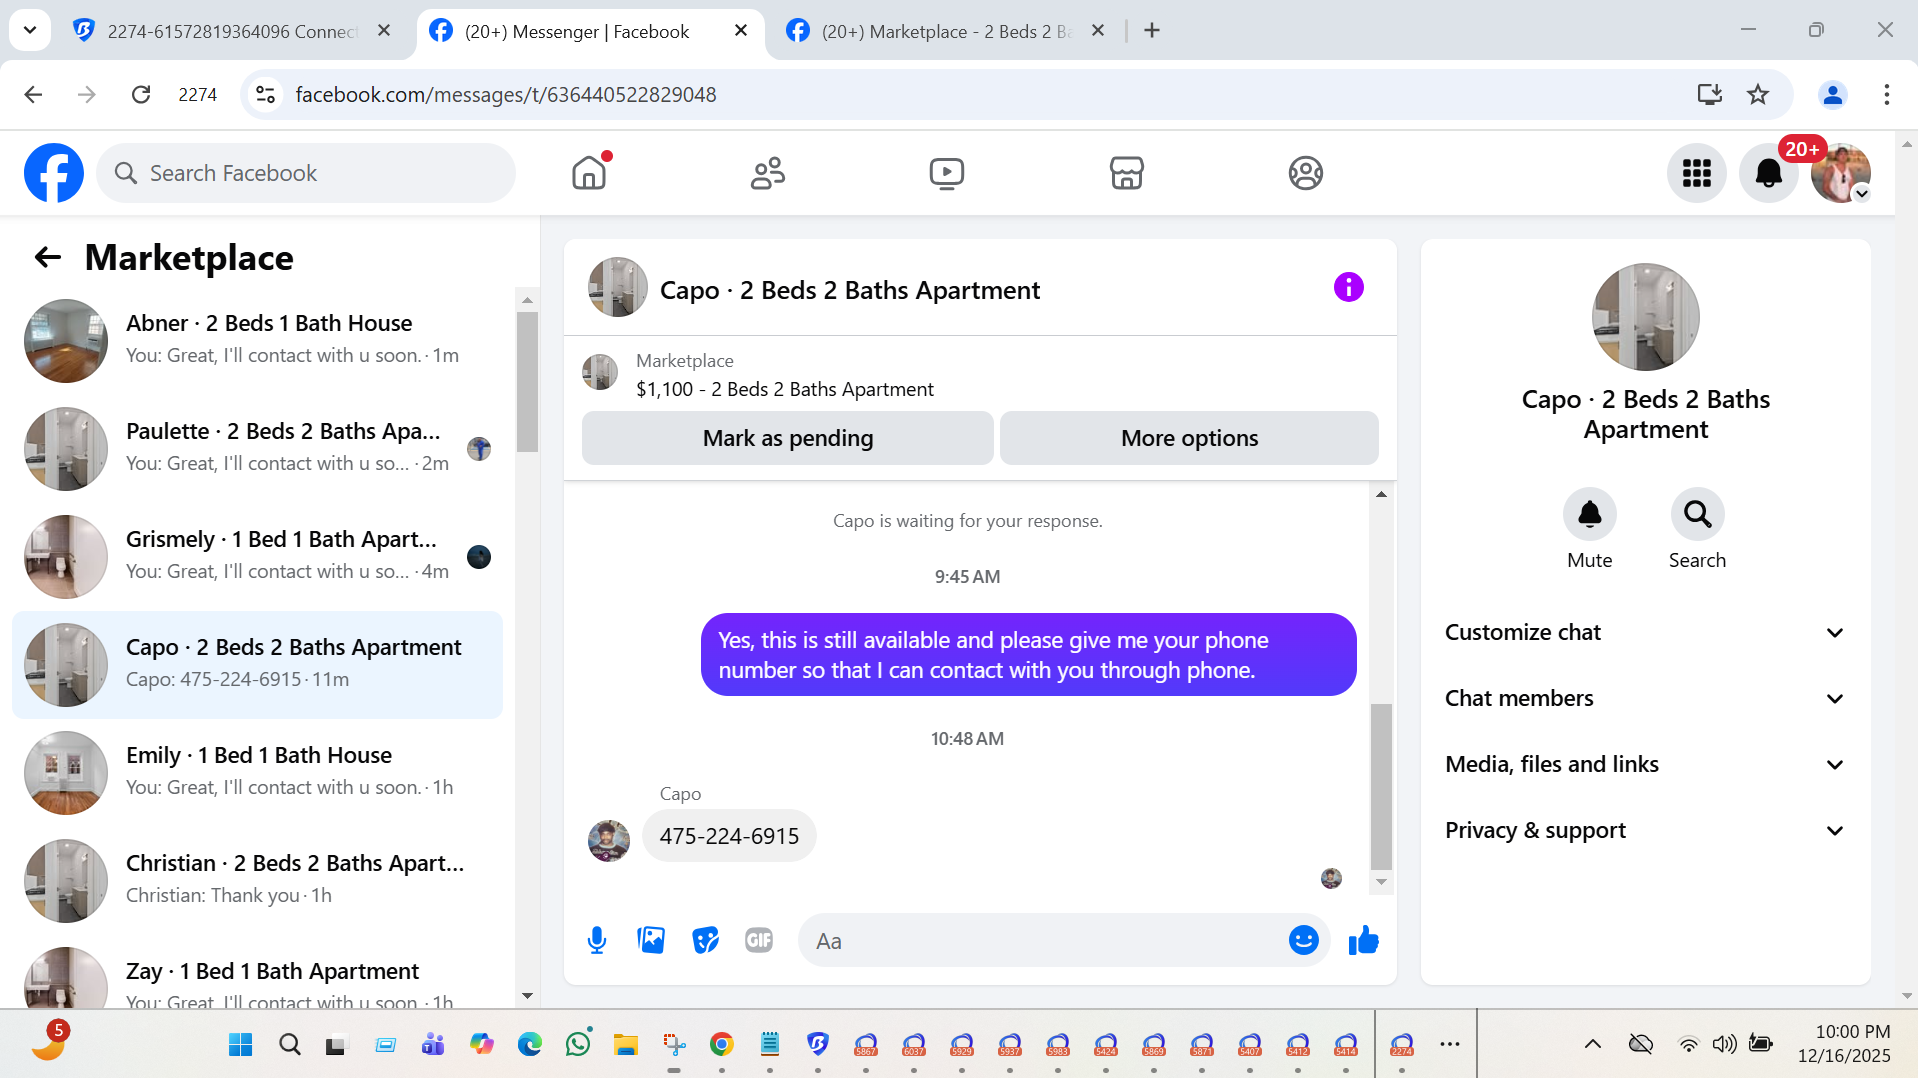Viewport: 1918px width, 1078px height.
Task: Open chat with Grismely · 1 Bed 1 Bath
Action: point(257,556)
